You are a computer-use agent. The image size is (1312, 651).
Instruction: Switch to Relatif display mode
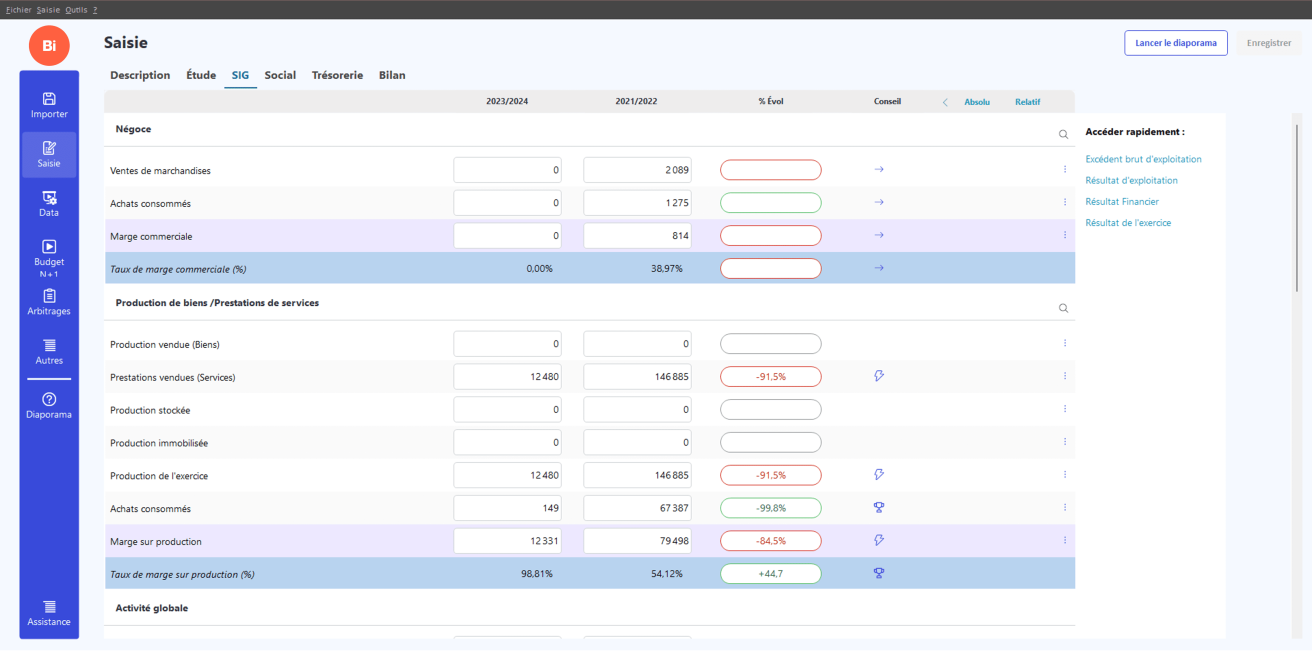point(1027,102)
